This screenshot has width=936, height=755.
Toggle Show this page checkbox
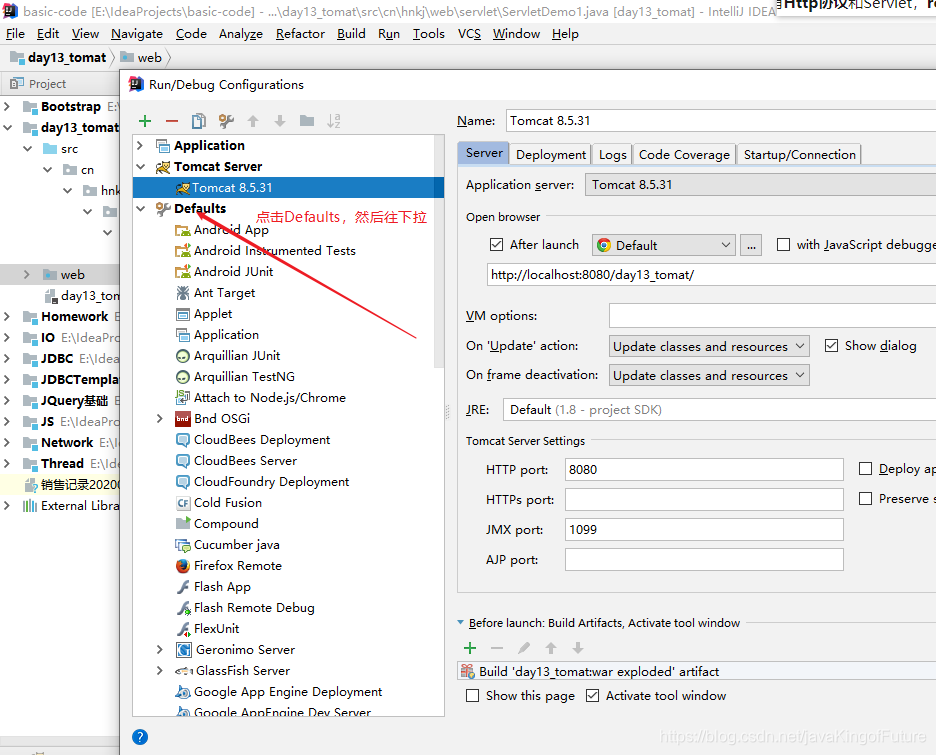(472, 696)
